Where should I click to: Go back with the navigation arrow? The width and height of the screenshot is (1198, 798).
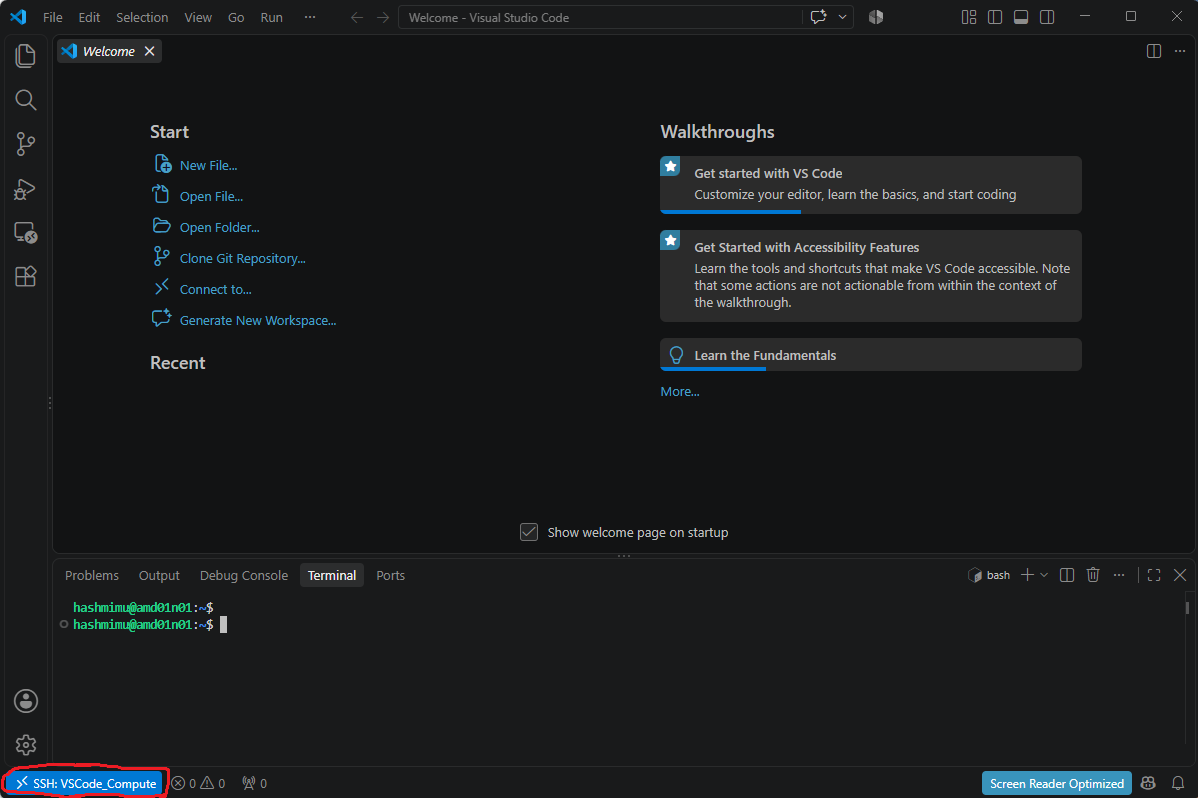[357, 17]
